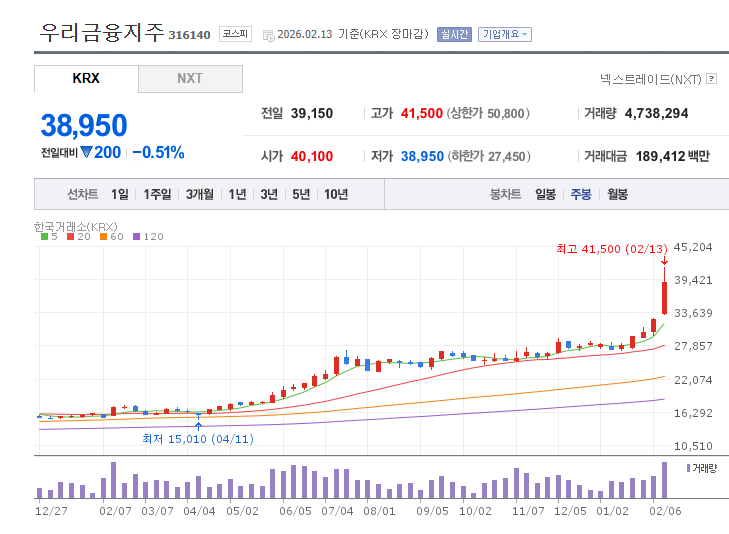Click the red 20-period moving average swatch

tap(71, 237)
